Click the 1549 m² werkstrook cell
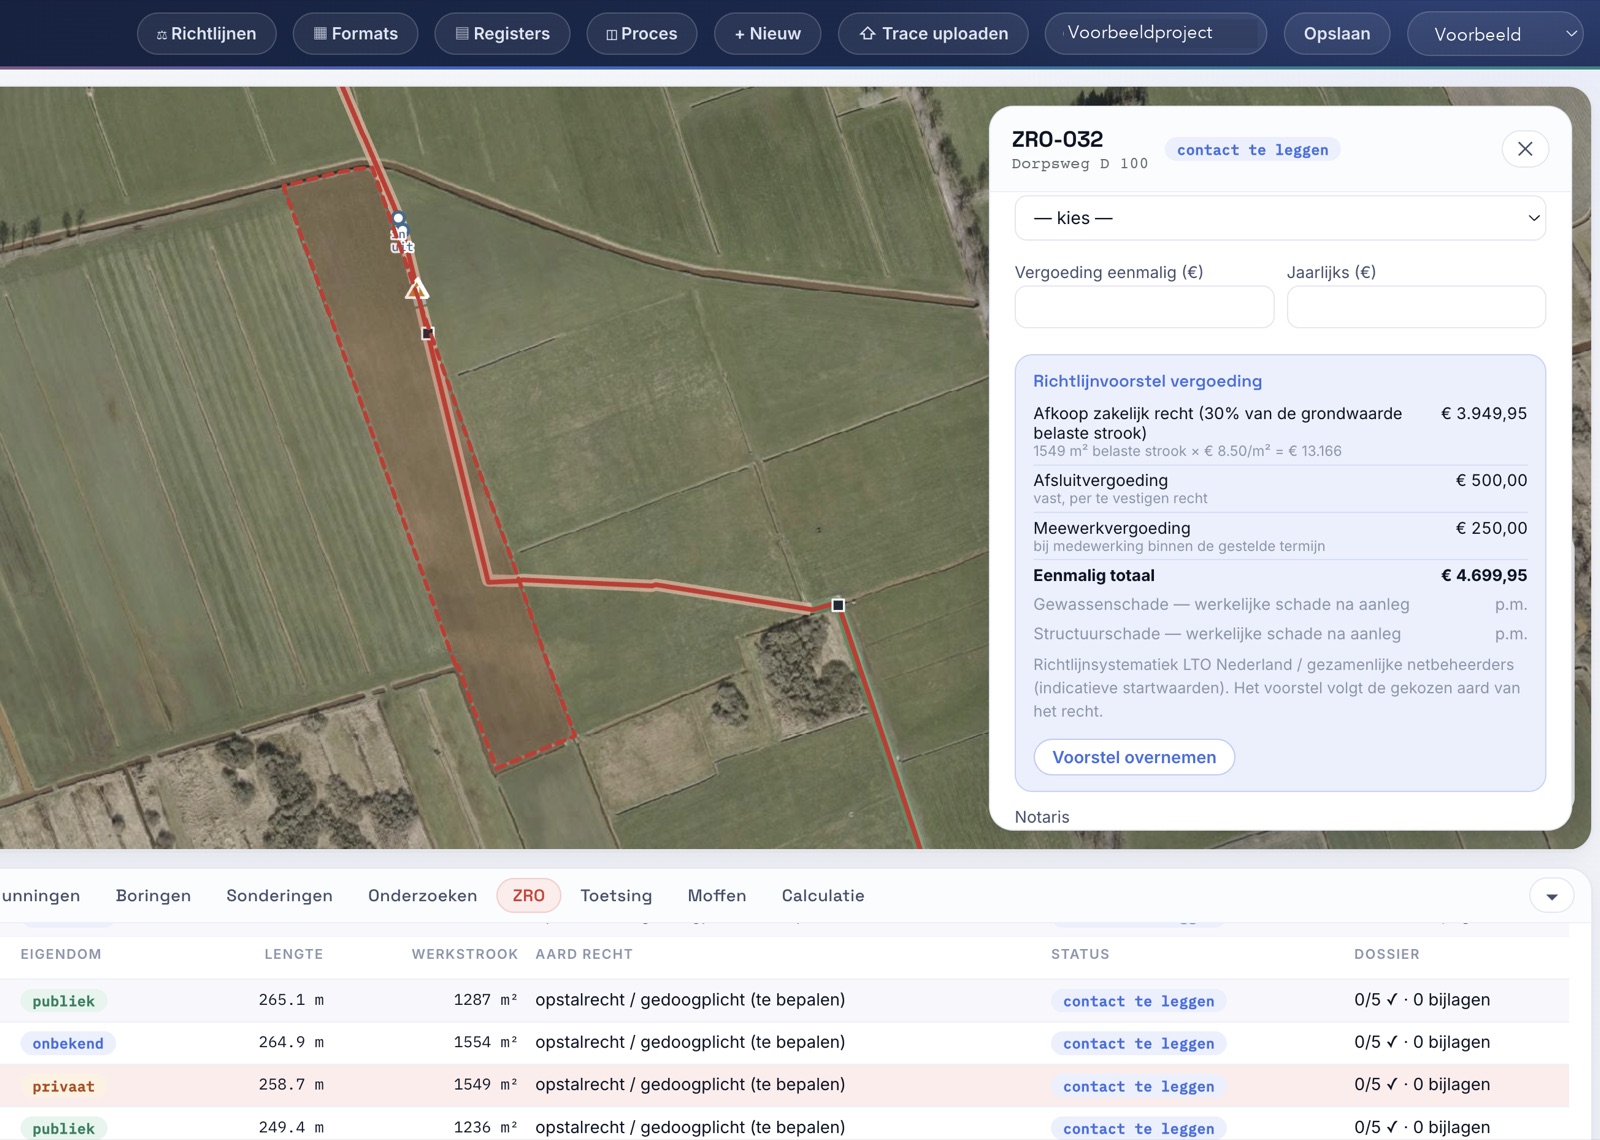This screenshot has height=1140, width=1600. [x=485, y=1085]
